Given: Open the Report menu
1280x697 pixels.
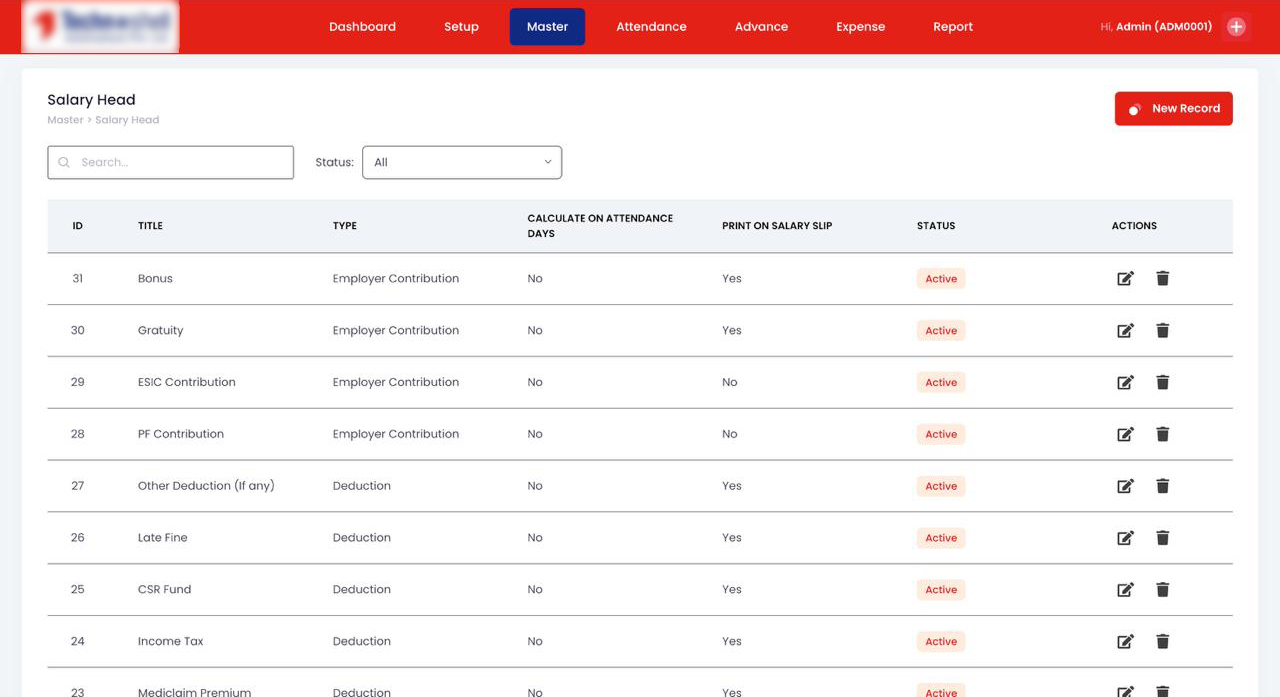Looking at the screenshot, I should (x=952, y=27).
